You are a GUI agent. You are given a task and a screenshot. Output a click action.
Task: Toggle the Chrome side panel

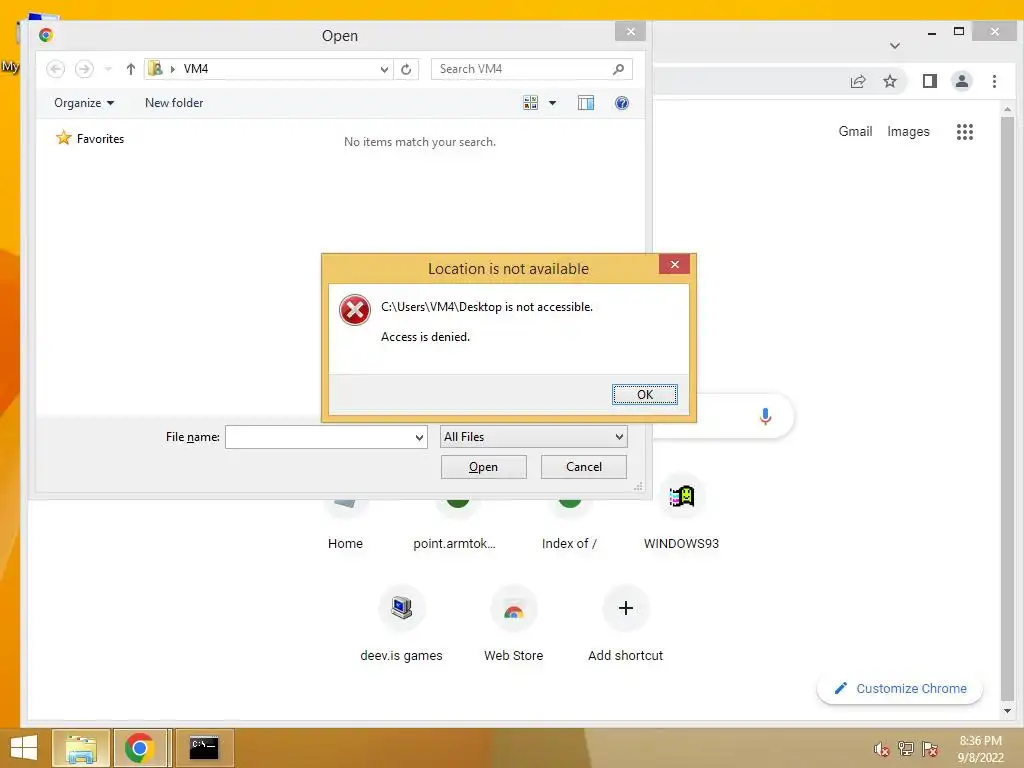click(929, 81)
